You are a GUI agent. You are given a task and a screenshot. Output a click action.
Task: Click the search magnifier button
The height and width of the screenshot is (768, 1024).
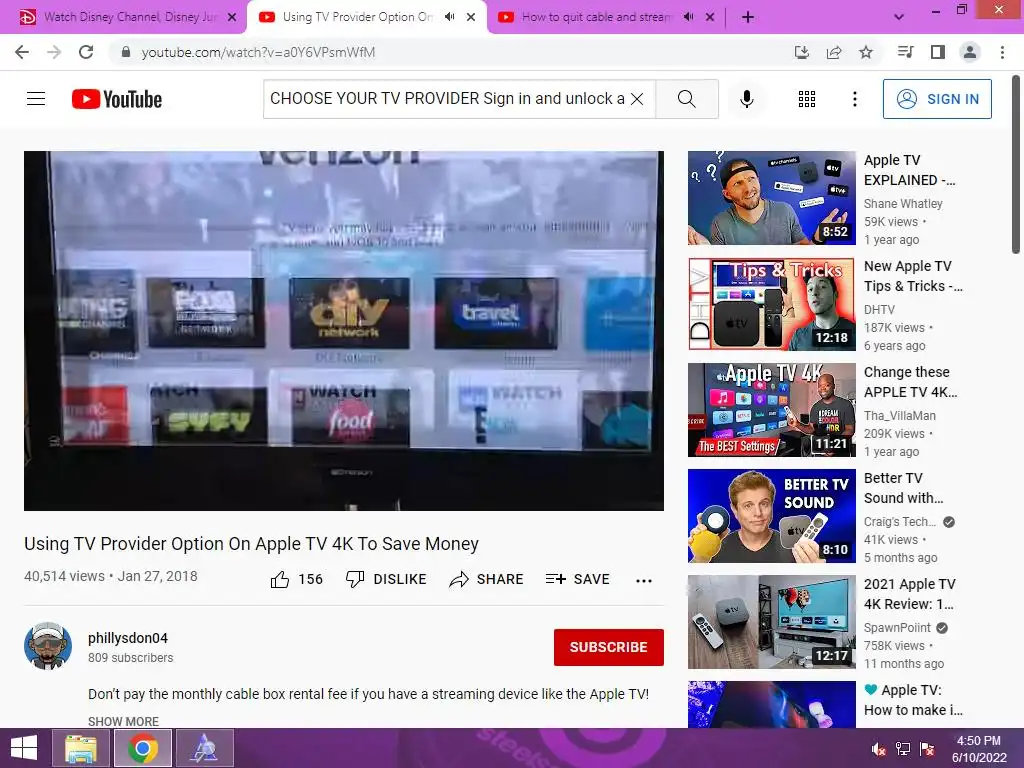686,99
